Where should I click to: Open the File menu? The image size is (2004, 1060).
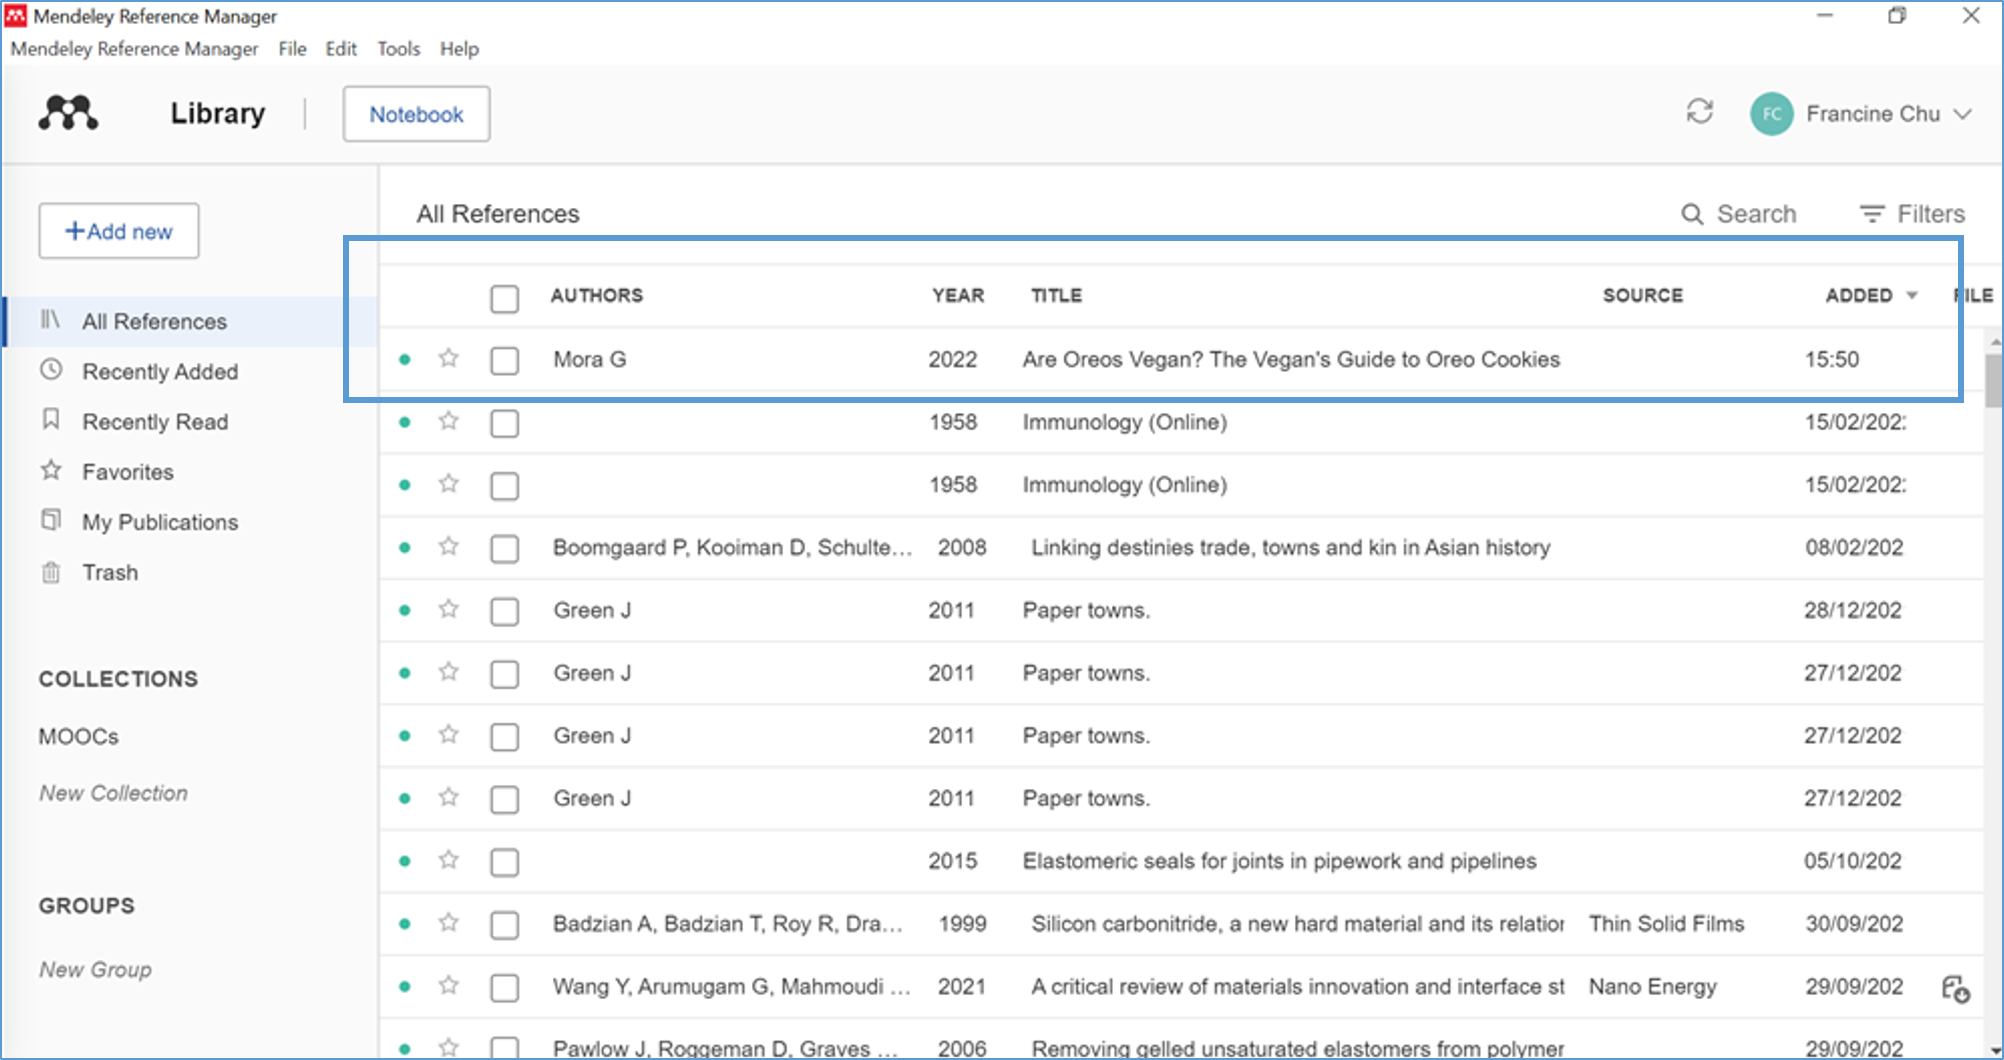[292, 48]
